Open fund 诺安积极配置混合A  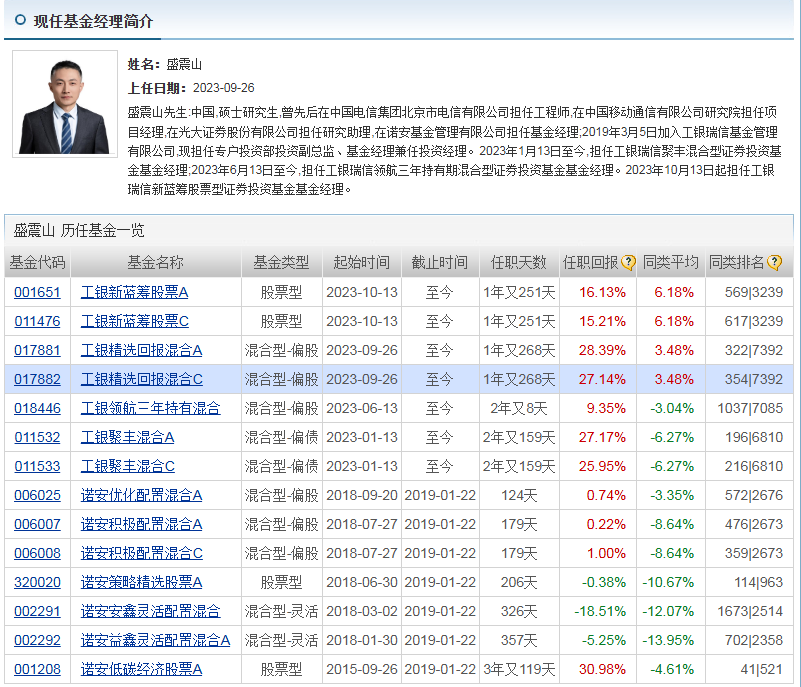pyautogui.click(x=142, y=525)
